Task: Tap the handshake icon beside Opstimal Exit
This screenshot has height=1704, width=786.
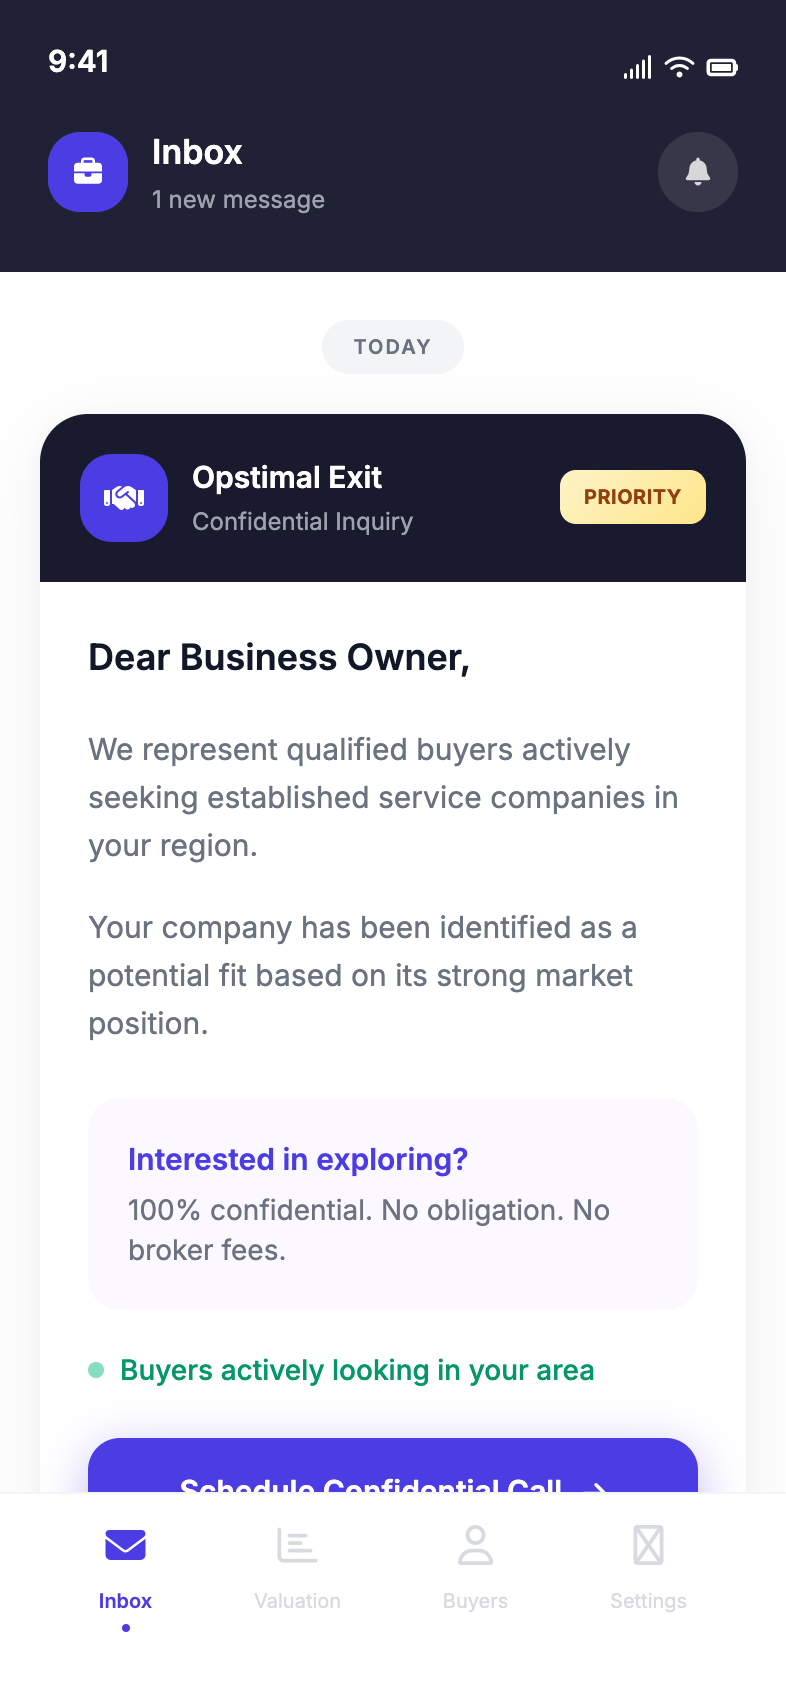Action: click(124, 498)
